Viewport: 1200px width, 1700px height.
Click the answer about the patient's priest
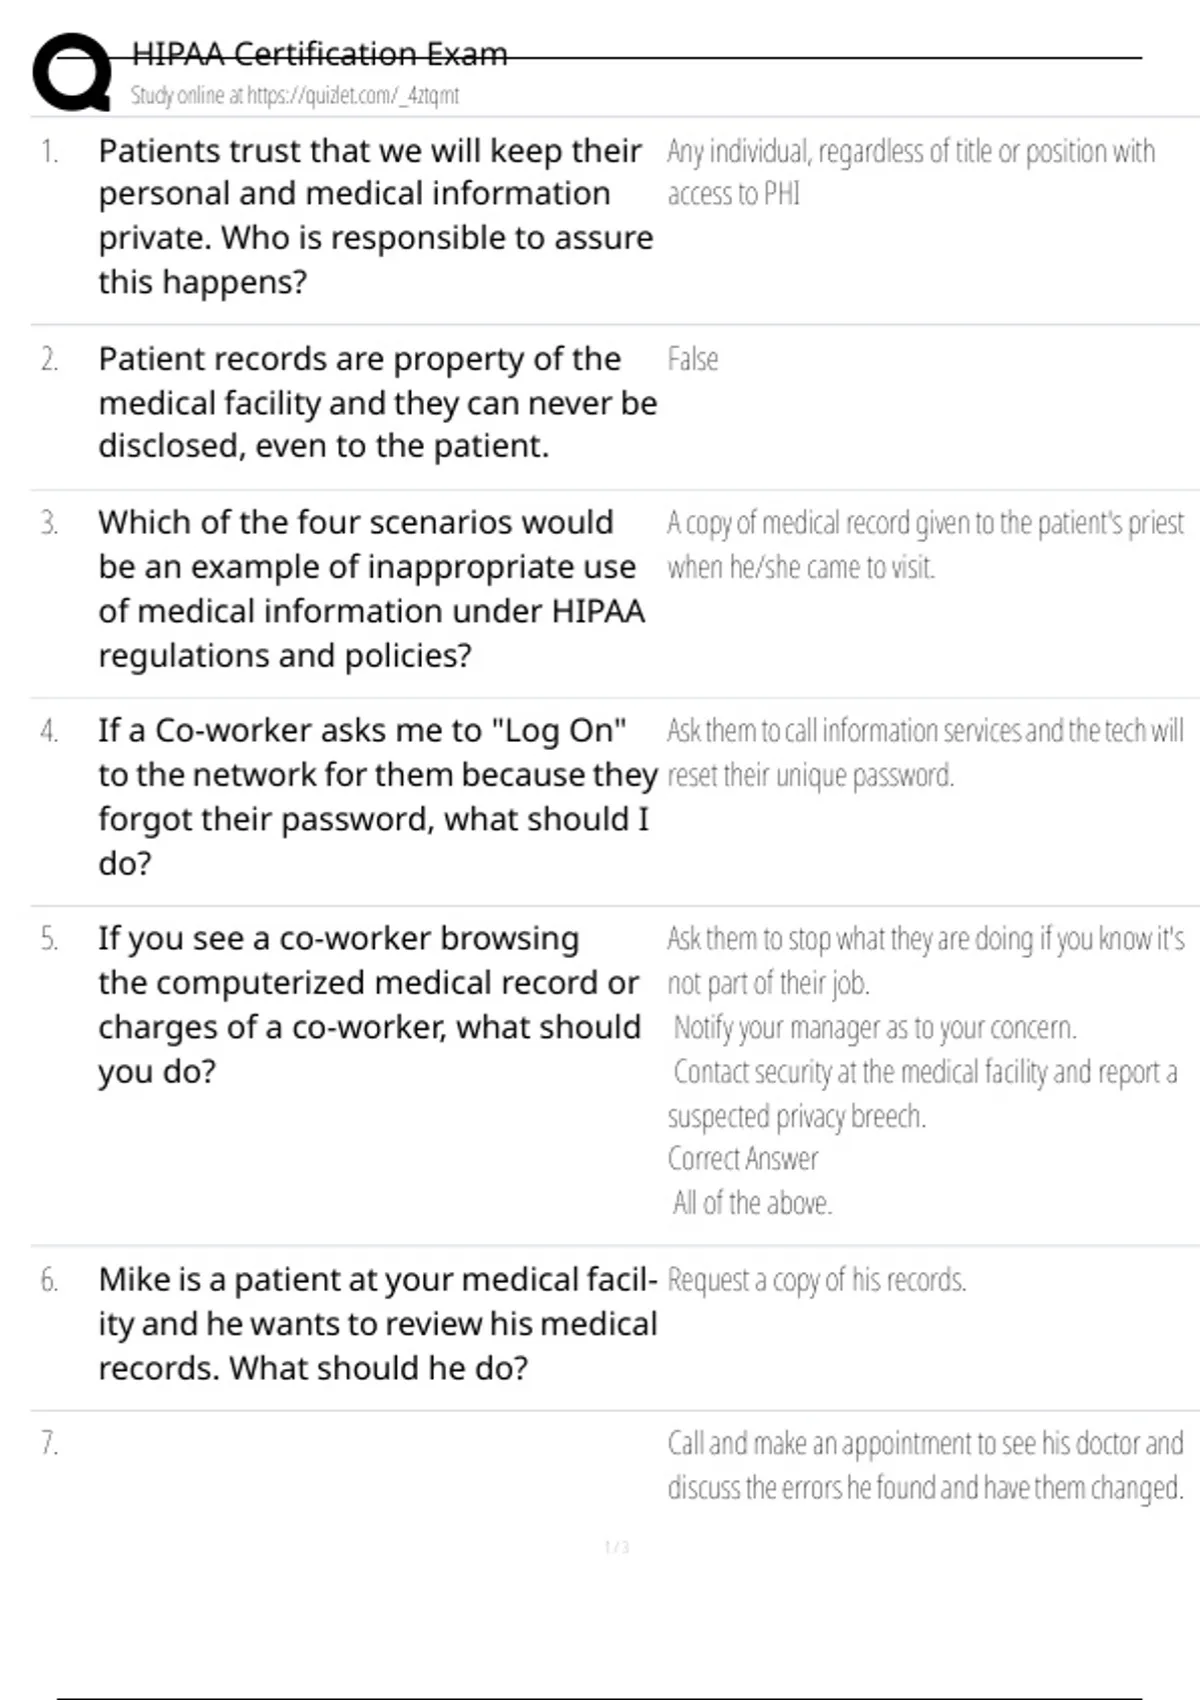924,545
